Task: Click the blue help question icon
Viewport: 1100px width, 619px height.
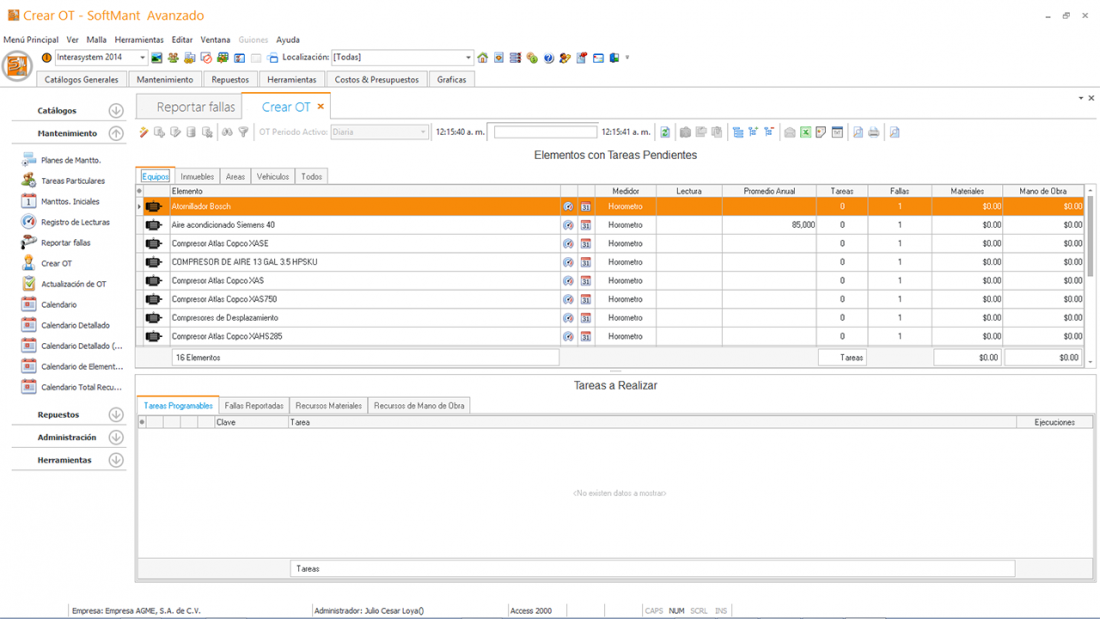Action: coord(549,58)
